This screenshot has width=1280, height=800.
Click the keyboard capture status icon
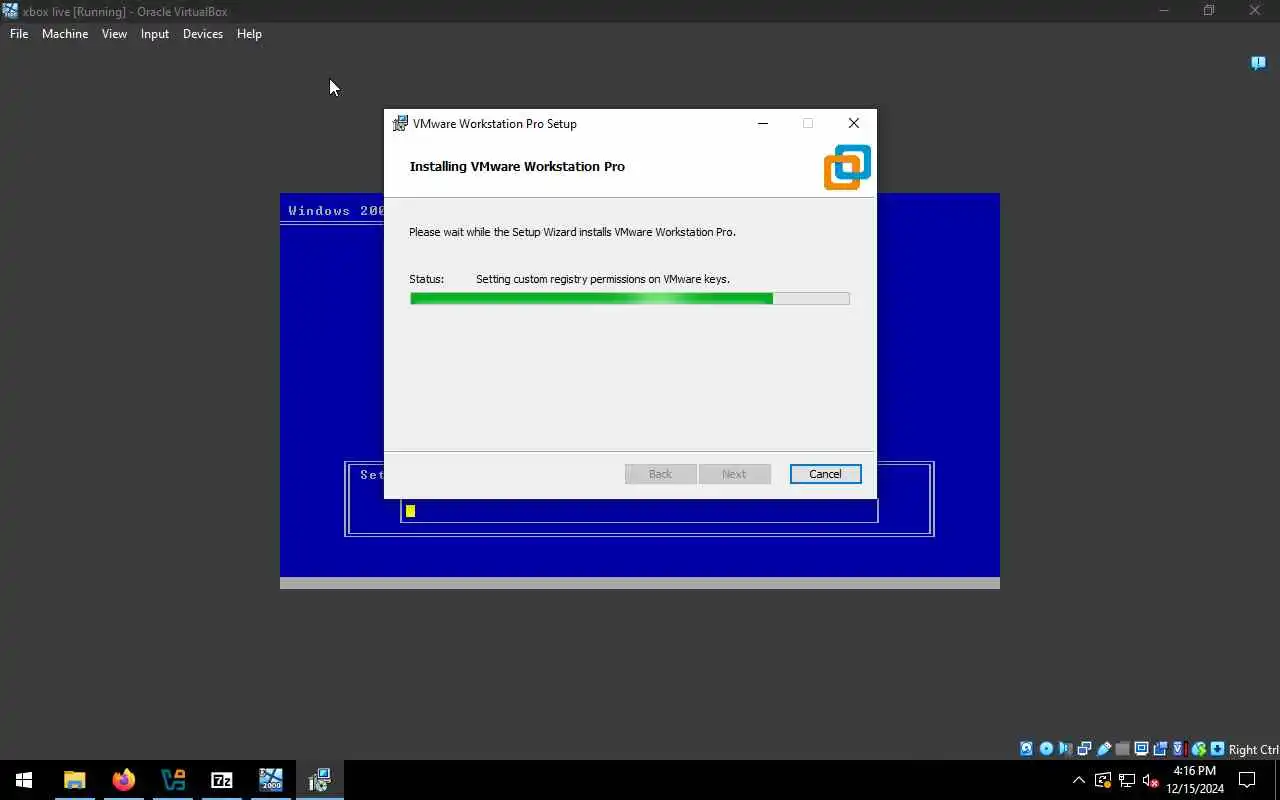(1217, 749)
